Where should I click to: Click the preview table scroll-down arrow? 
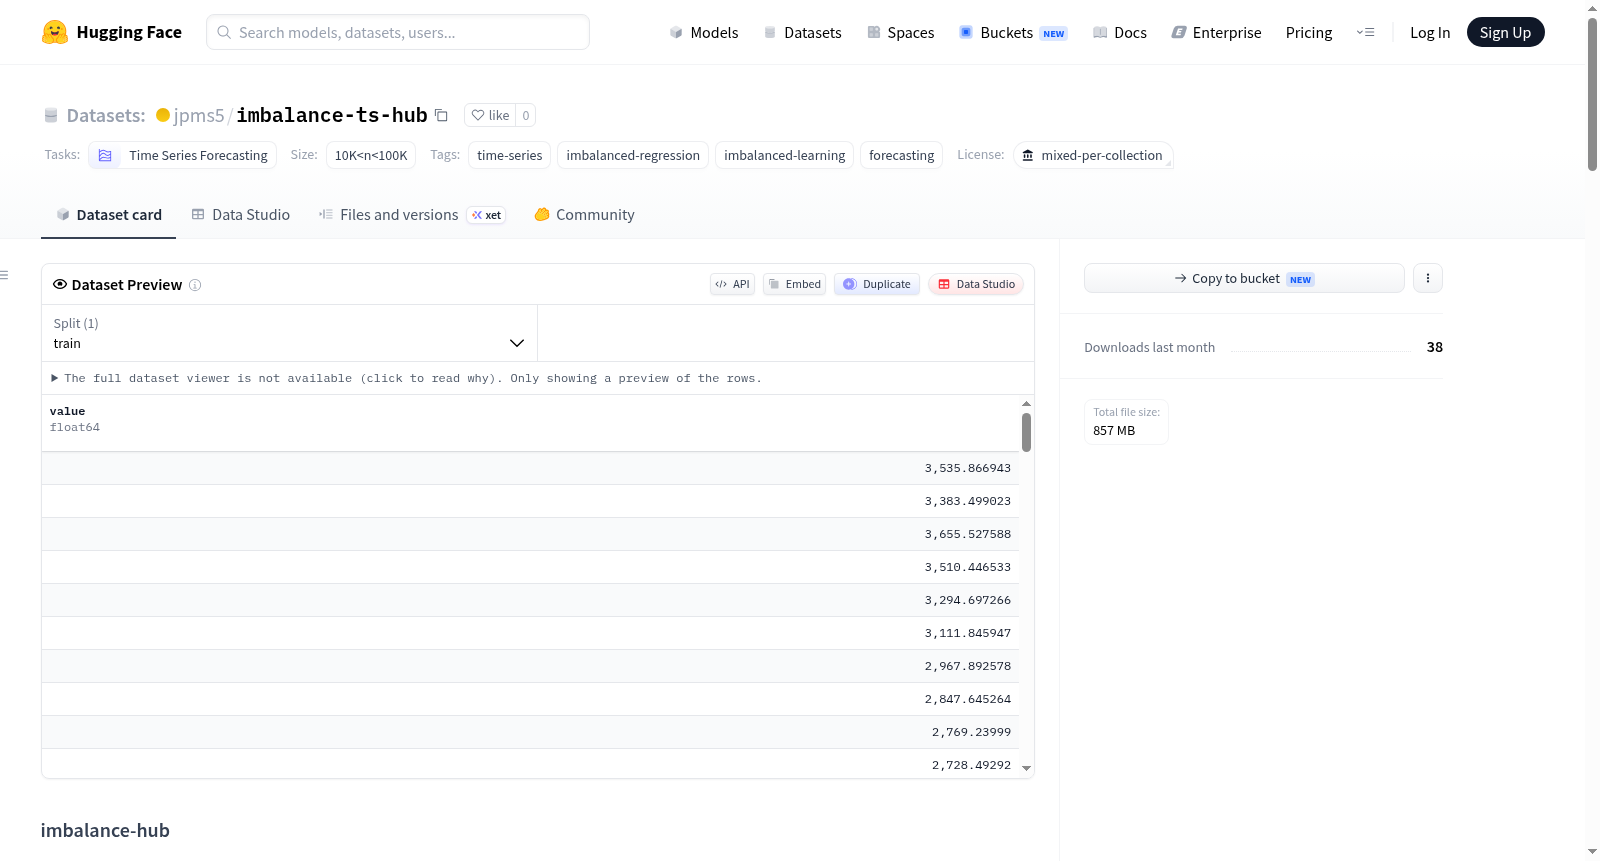click(x=1026, y=768)
